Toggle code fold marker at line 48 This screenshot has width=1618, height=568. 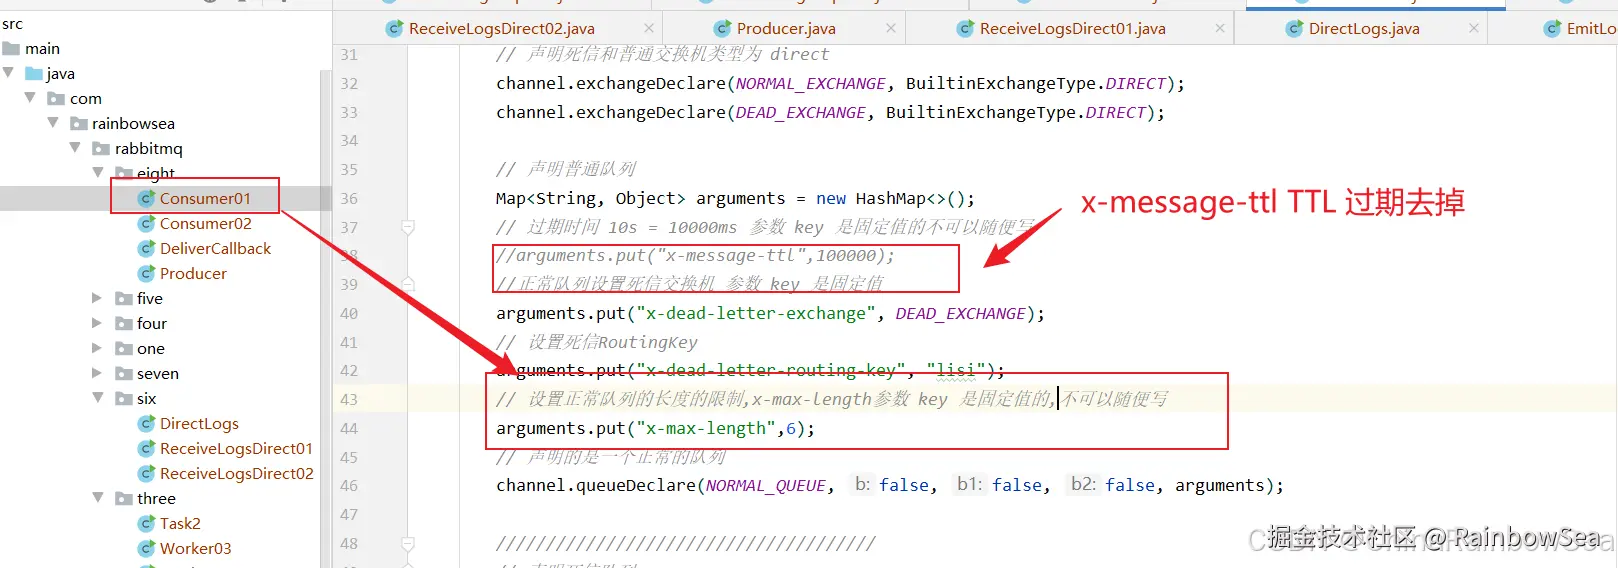click(x=408, y=543)
